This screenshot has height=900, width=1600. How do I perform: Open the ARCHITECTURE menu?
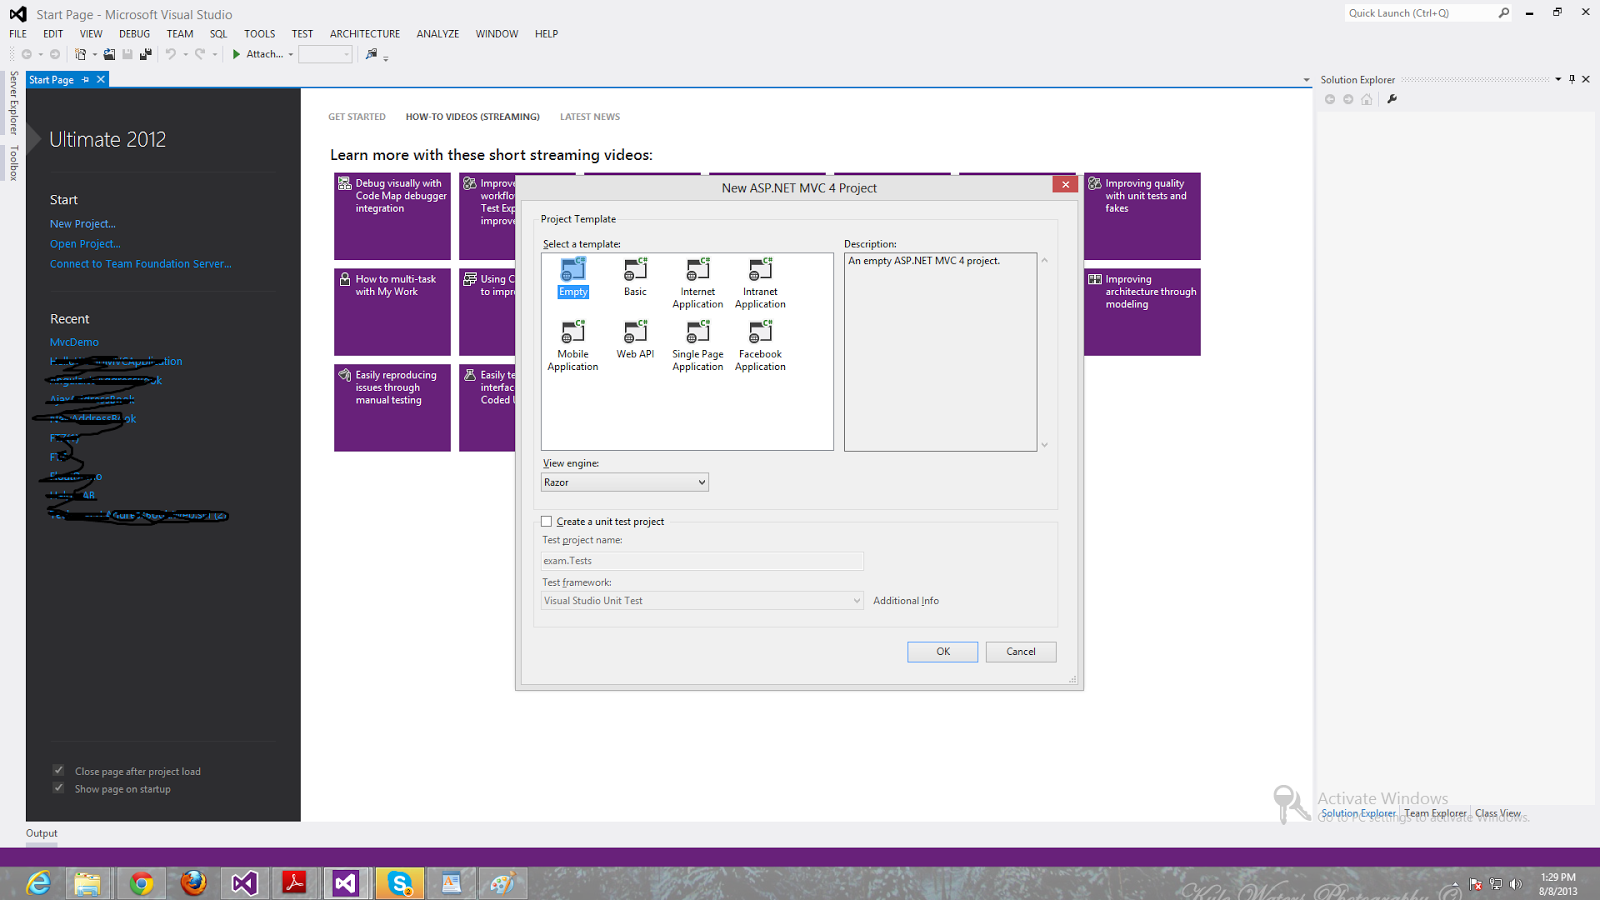[365, 34]
